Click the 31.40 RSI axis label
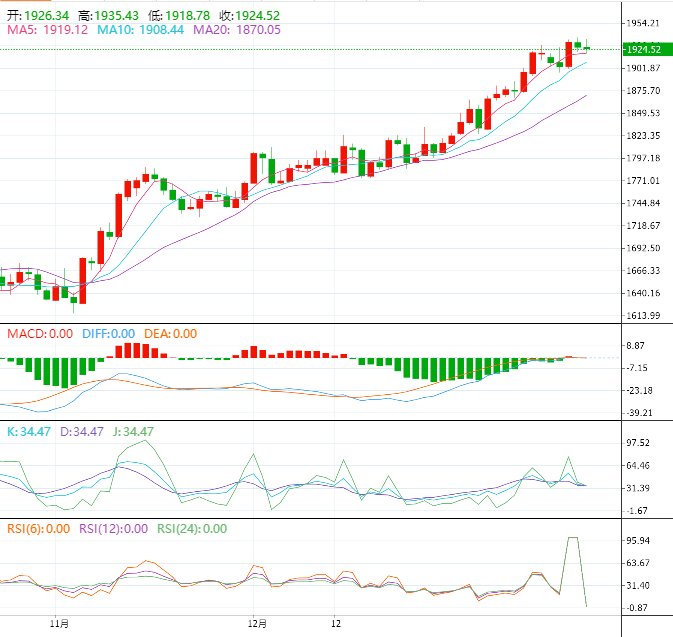This screenshot has width=673, height=637. click(638, 585)
